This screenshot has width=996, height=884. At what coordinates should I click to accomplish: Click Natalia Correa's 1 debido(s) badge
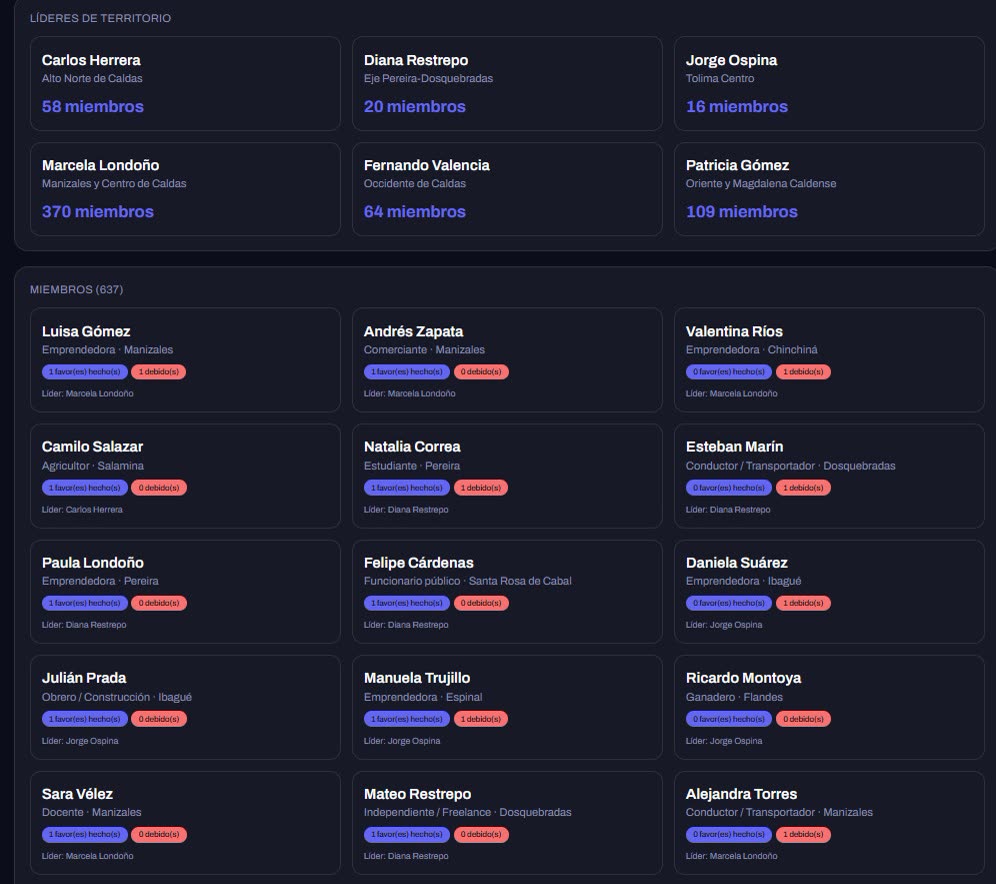[481, 488]
